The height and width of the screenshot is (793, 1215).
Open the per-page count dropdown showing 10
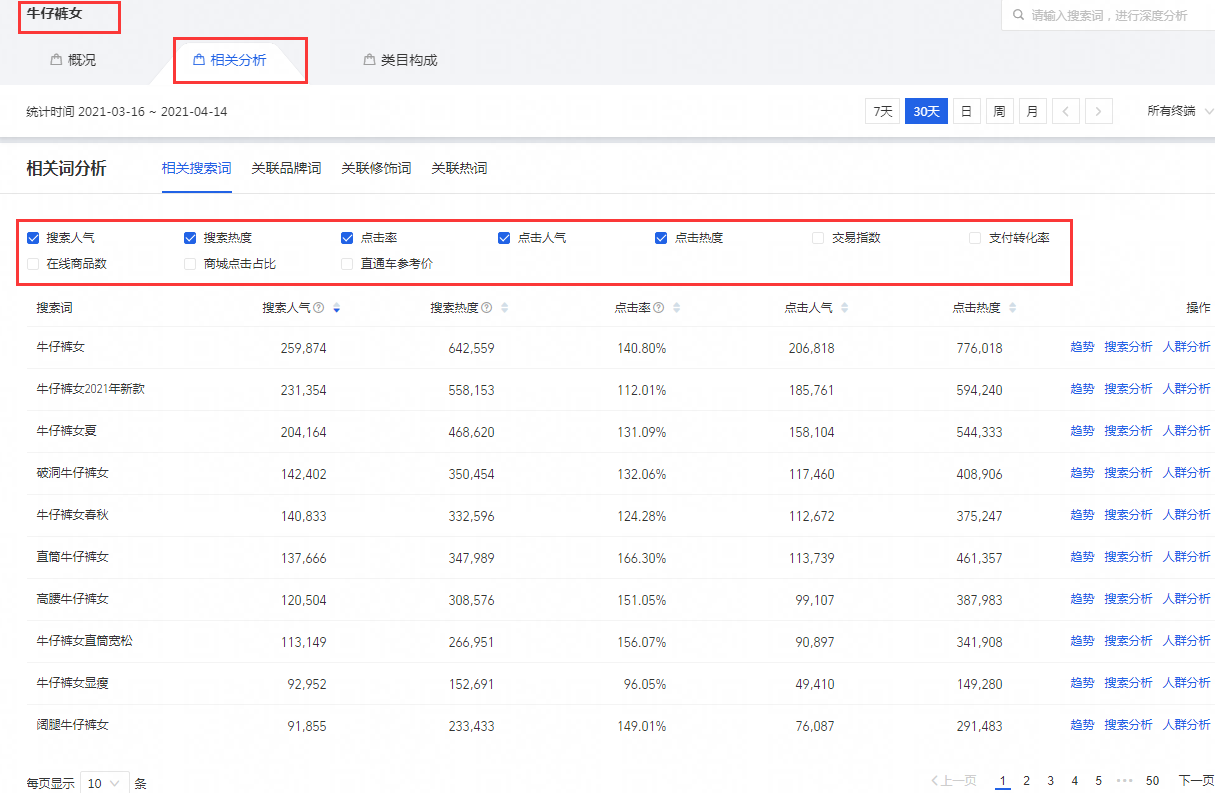[x=105, y=784]
